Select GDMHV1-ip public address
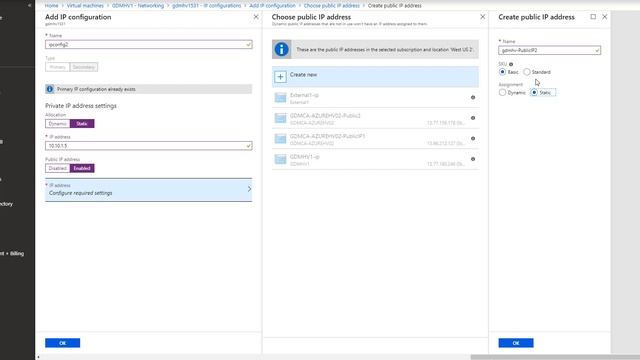 point(375,160)
